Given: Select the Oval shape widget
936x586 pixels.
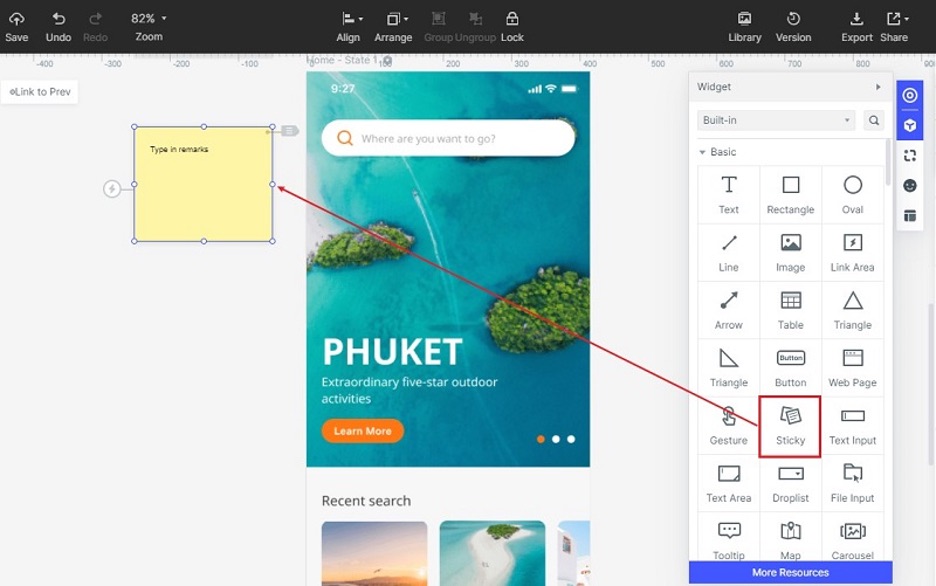Looking at the screenshot, I should coord(852,193).
